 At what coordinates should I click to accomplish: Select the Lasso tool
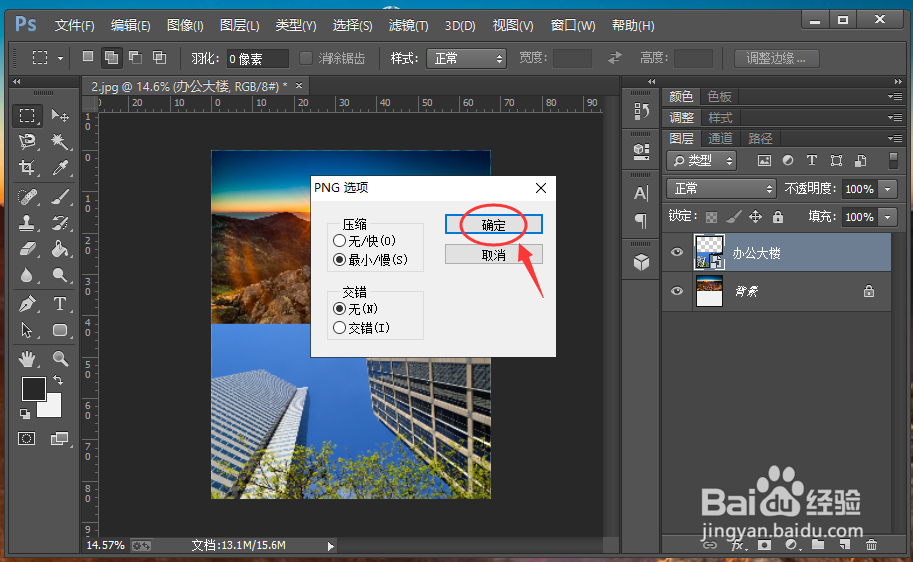point(27,141)
